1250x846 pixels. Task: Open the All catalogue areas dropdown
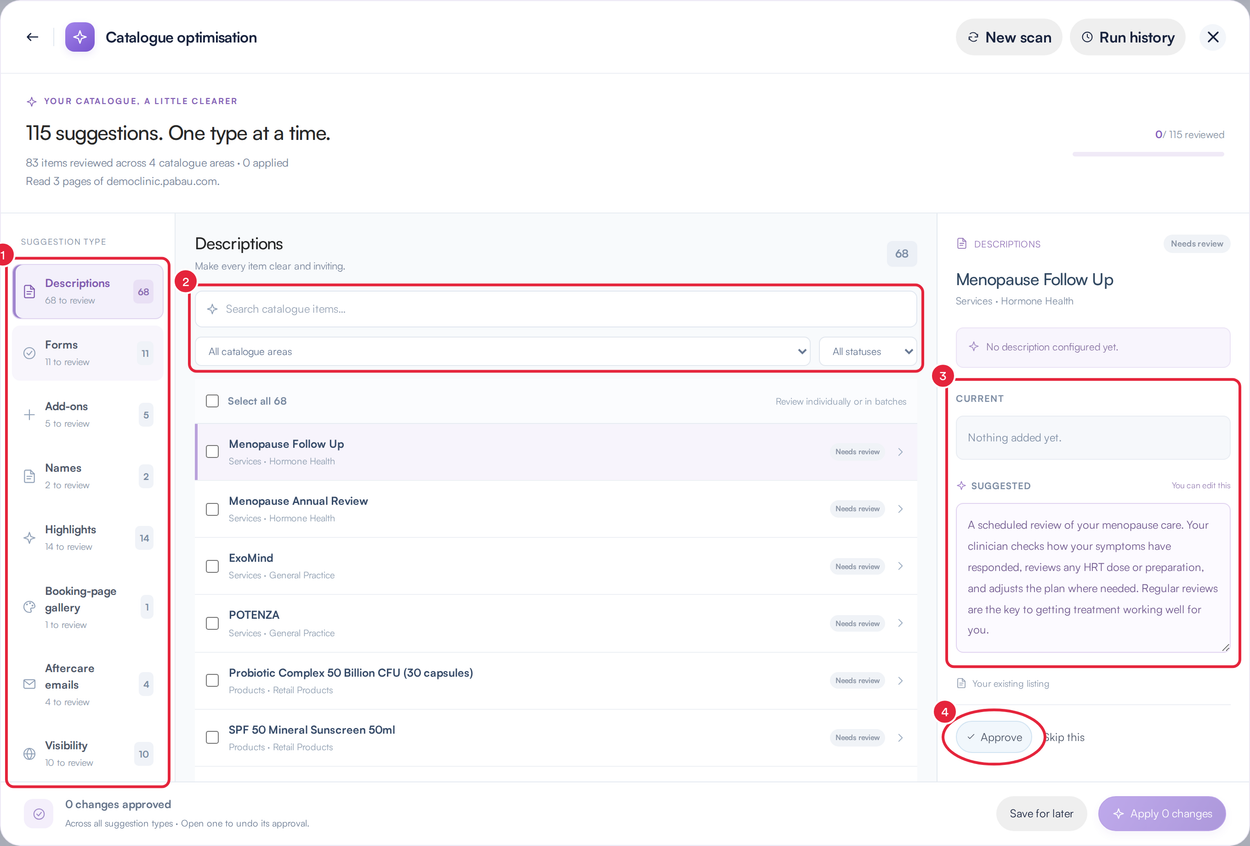503,352
